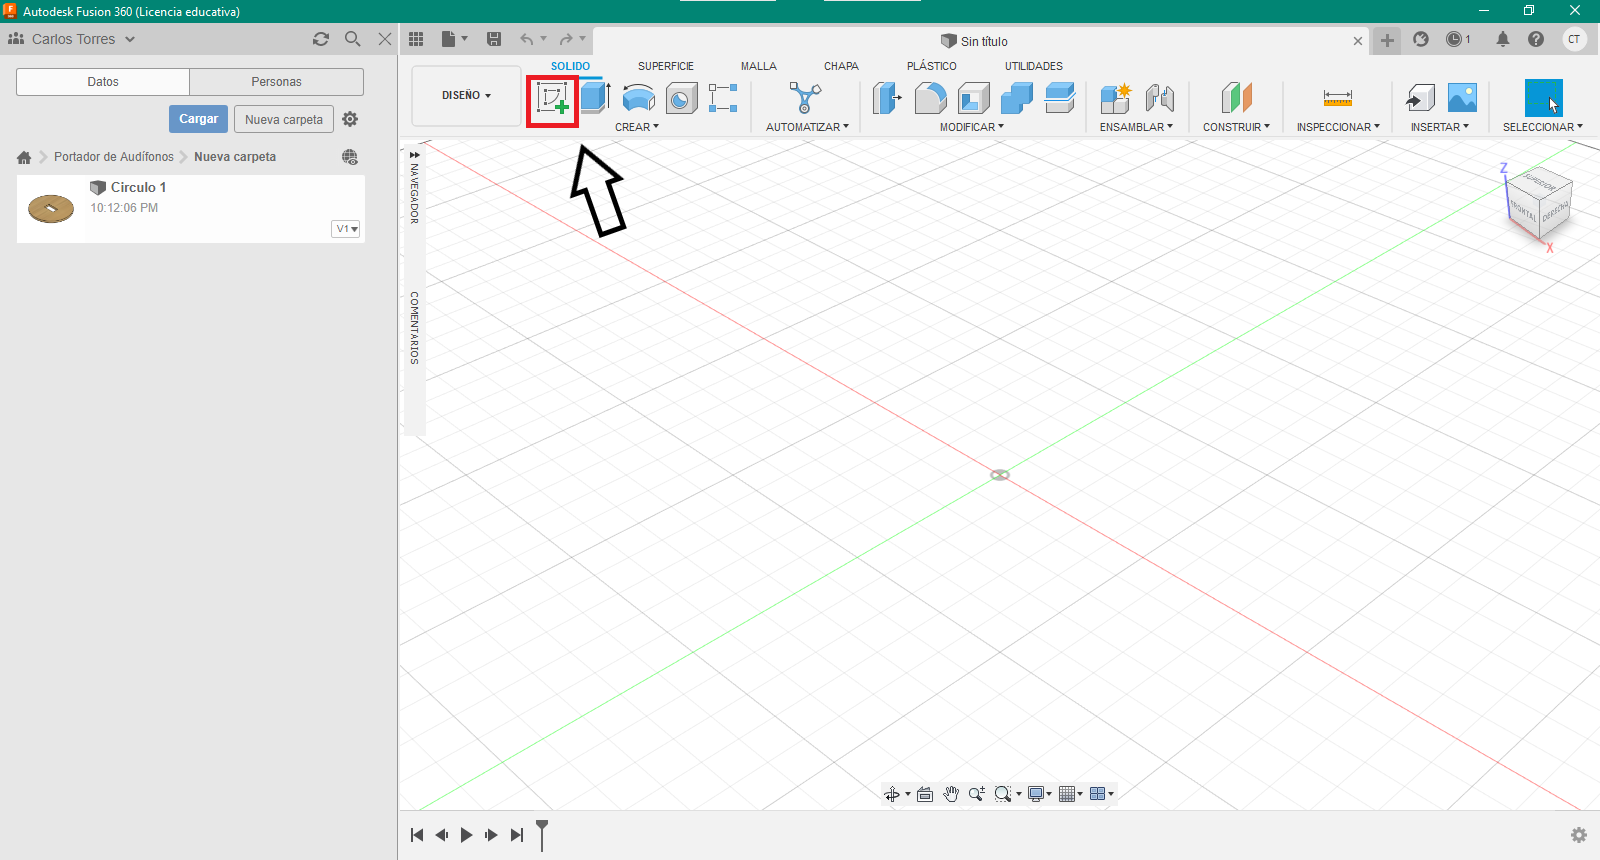Pick the Rectangular Pattern tool

(723, 98)
